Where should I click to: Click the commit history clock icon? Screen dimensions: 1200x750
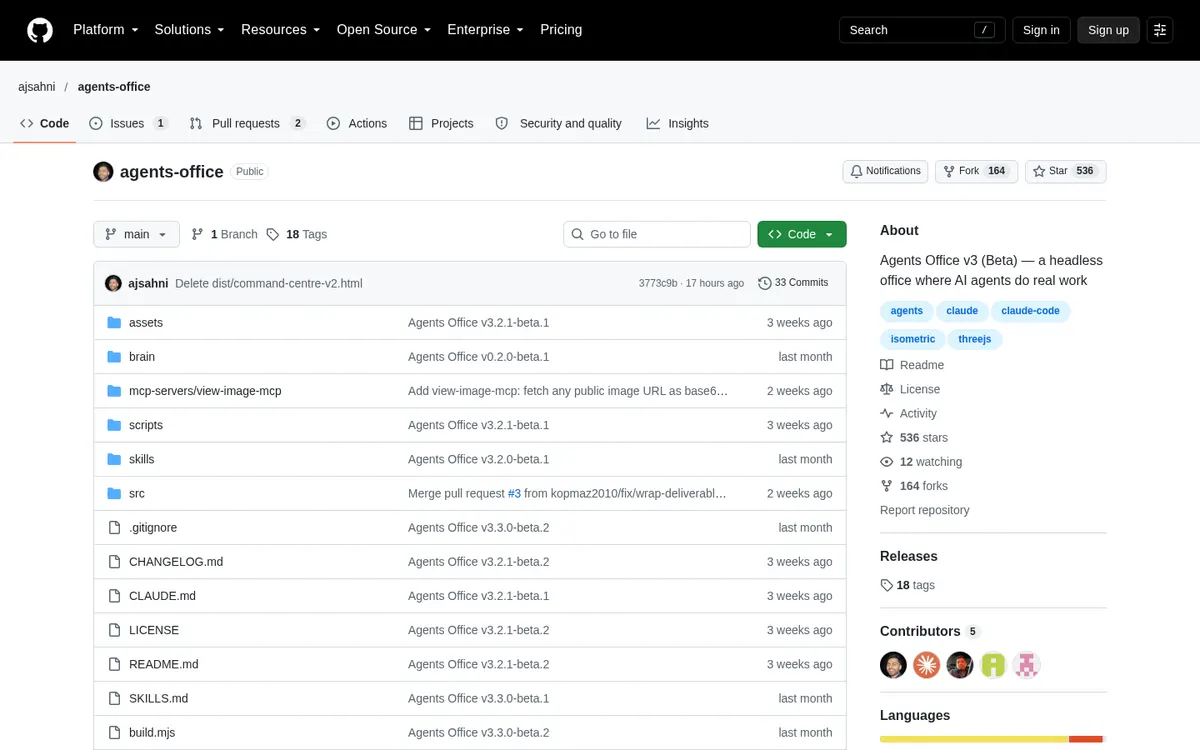pos(765,283)
